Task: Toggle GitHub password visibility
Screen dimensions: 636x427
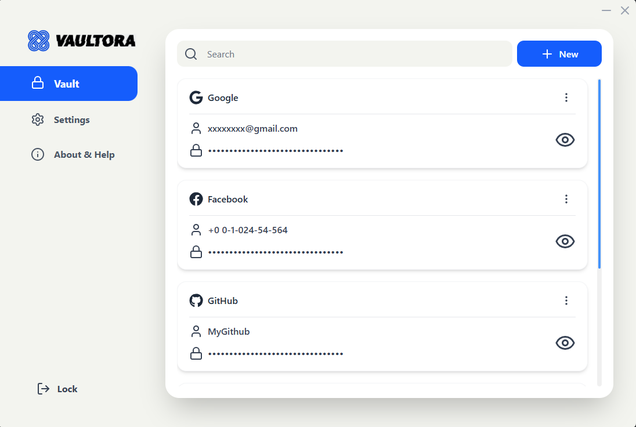Action: pyautogui.click(x=565, y=343)
